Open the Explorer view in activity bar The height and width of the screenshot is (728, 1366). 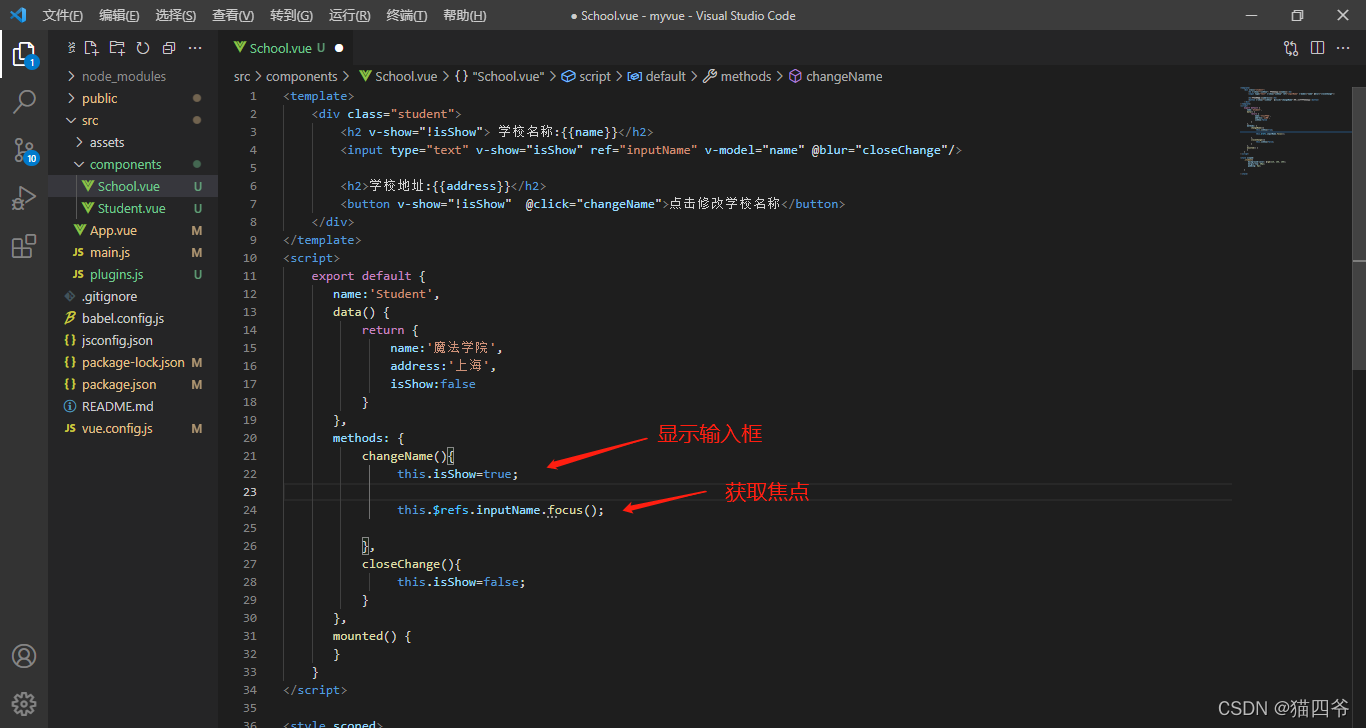[24, 54]
